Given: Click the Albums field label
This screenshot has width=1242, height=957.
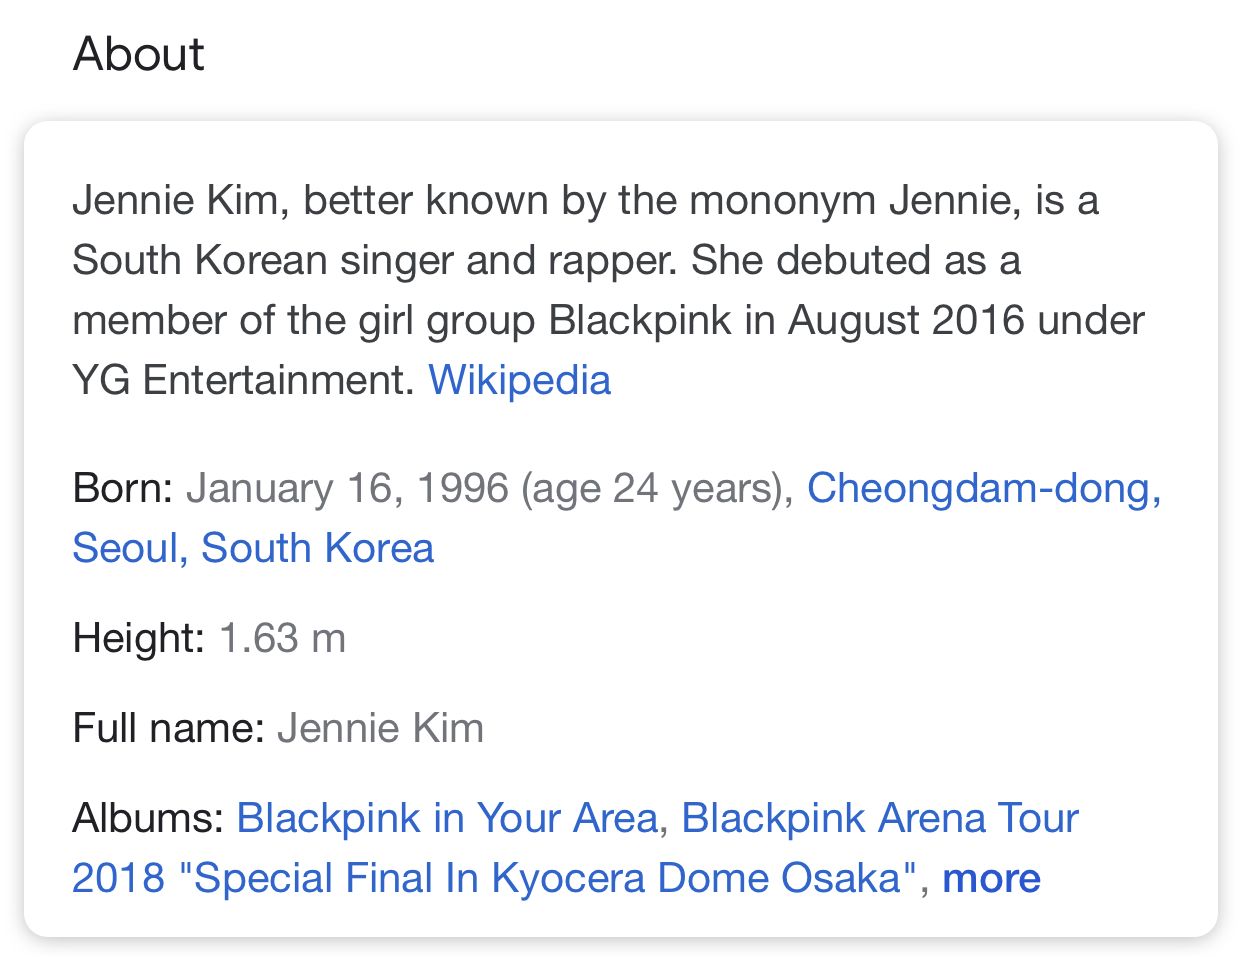Looking at the screenshot, I should click(x=148, y=818).
